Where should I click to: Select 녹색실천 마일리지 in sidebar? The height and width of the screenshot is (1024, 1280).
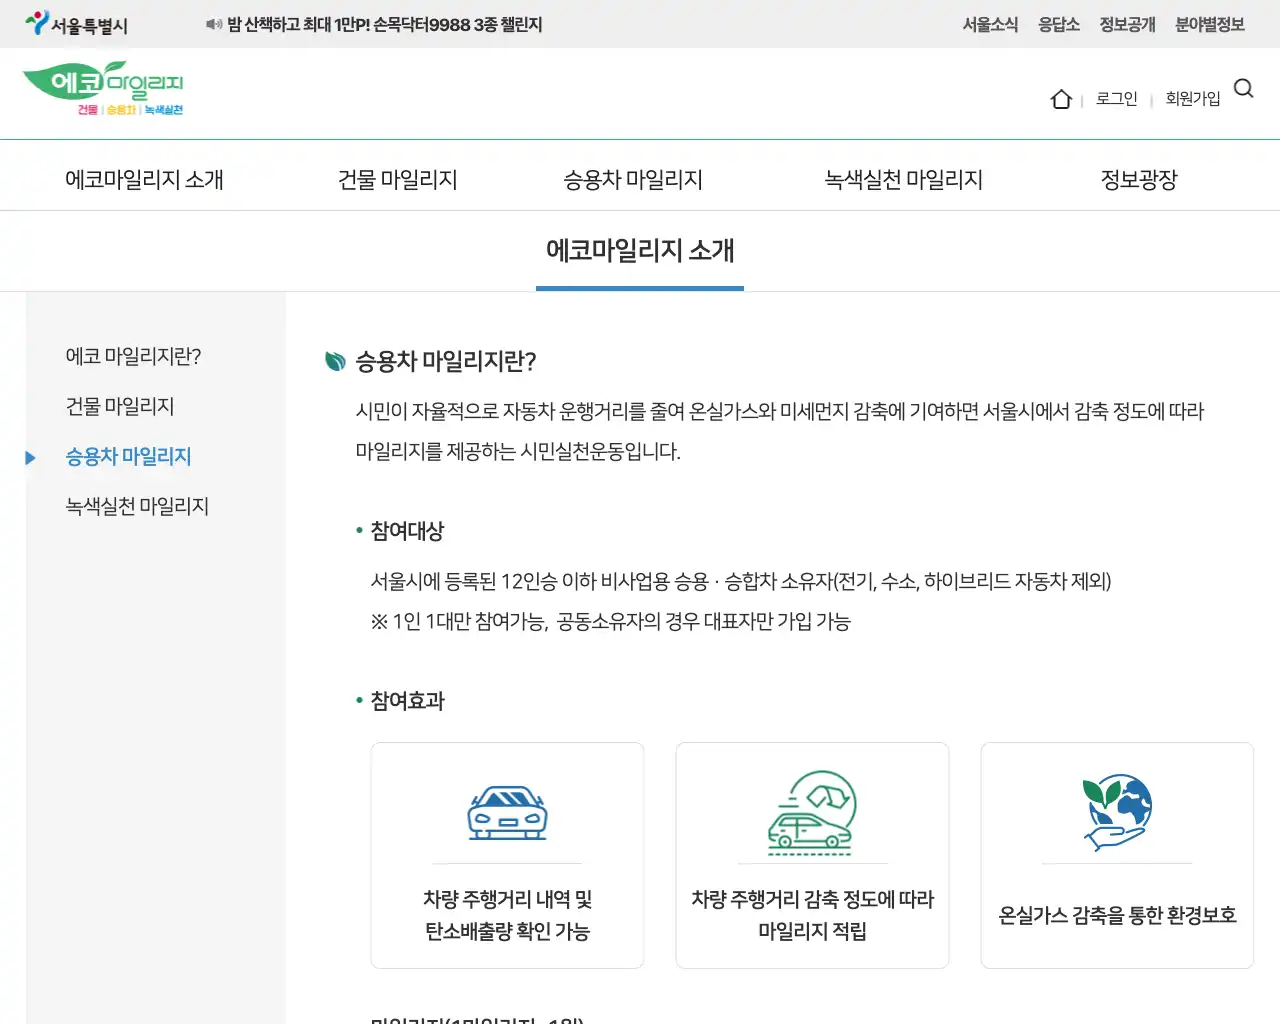pos(137,506)
